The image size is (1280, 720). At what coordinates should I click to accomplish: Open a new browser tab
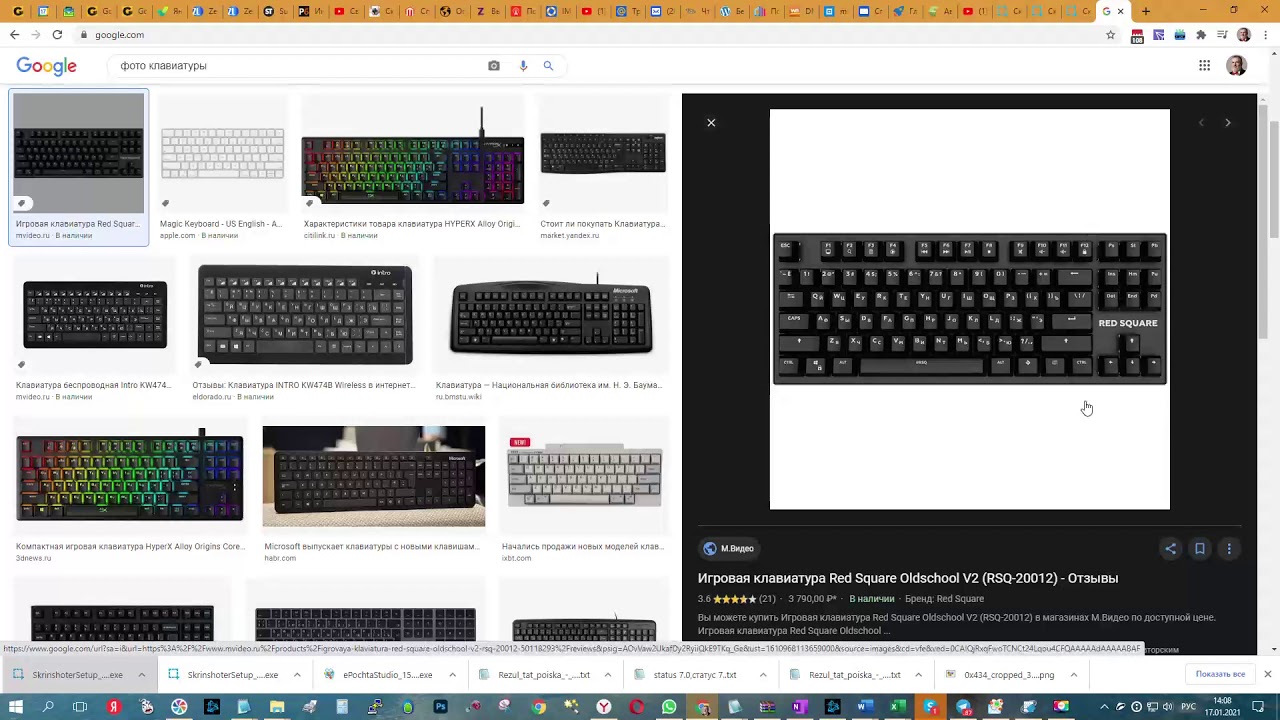pos(1146,11)
